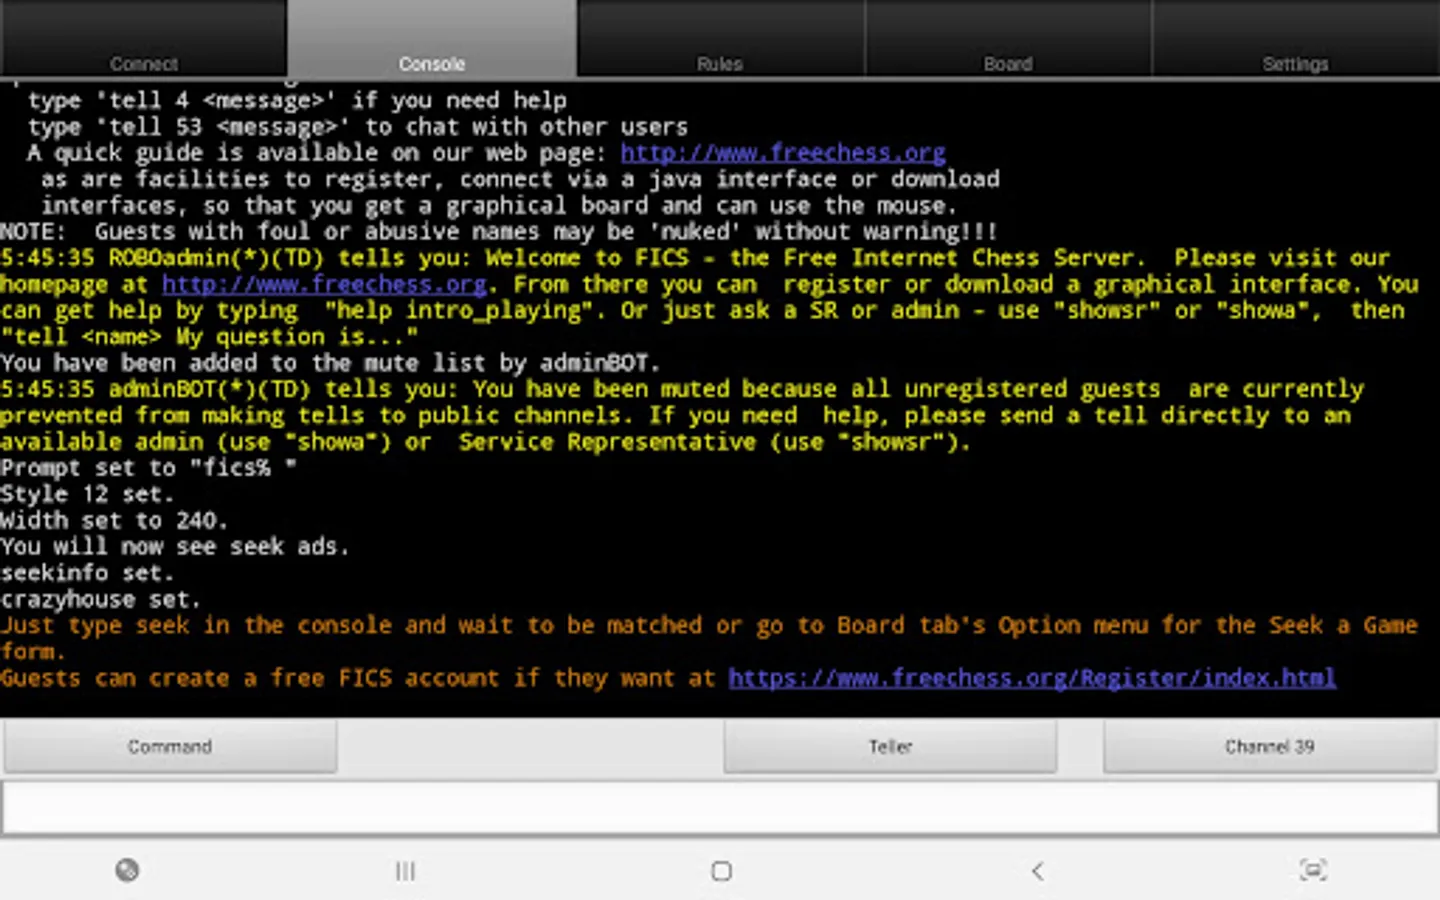Tap the Channel 39 button
Viewport: 1440px width, 900px height.
click(x=1270, y=747)
